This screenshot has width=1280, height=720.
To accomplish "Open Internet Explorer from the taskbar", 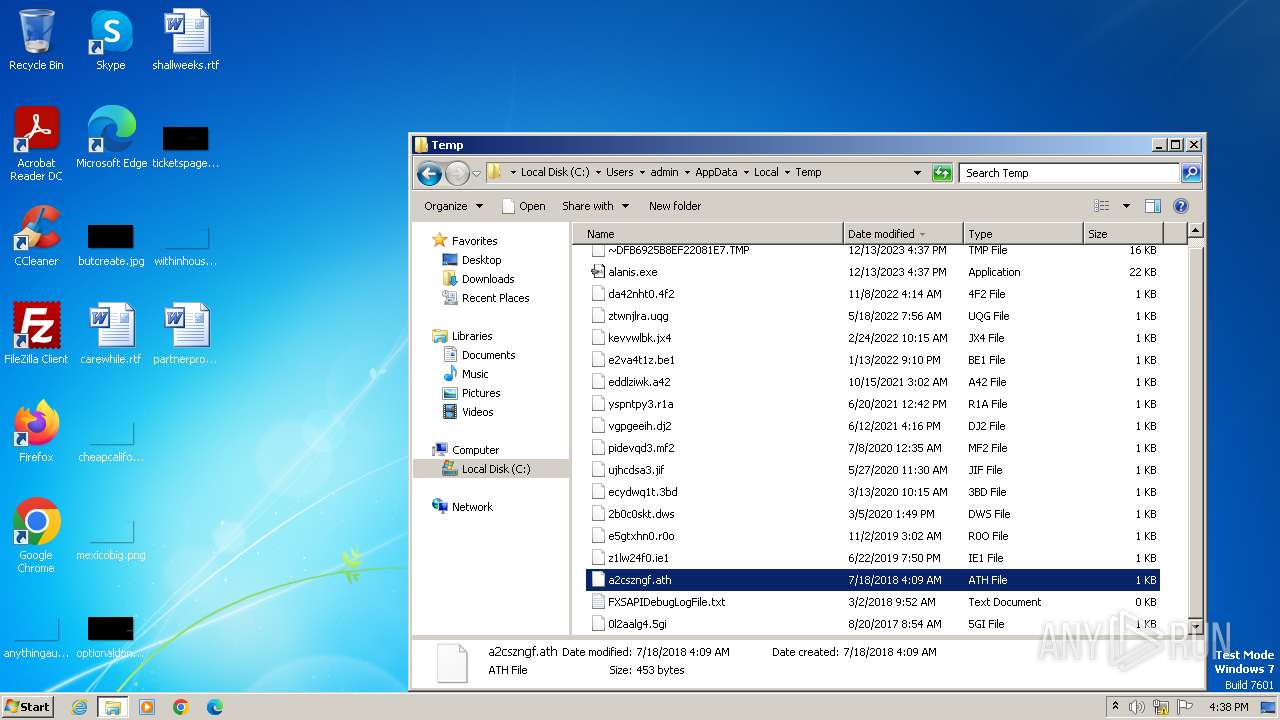I will click(80, 707).
